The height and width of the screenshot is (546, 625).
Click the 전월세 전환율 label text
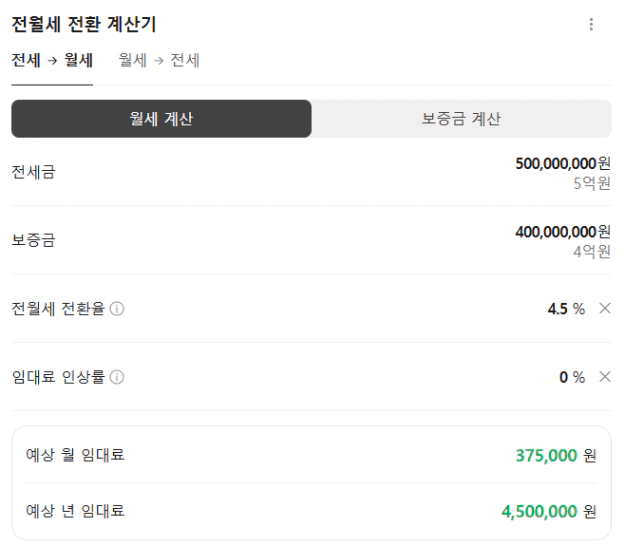tap(58, 308)
